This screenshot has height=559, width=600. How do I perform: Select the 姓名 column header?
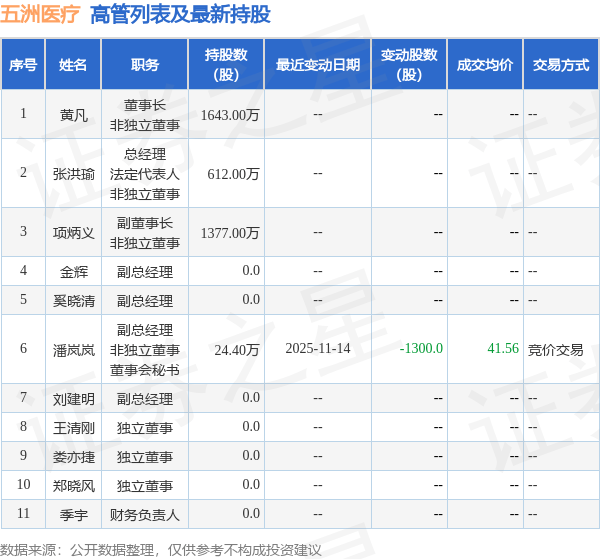point(73,65)
